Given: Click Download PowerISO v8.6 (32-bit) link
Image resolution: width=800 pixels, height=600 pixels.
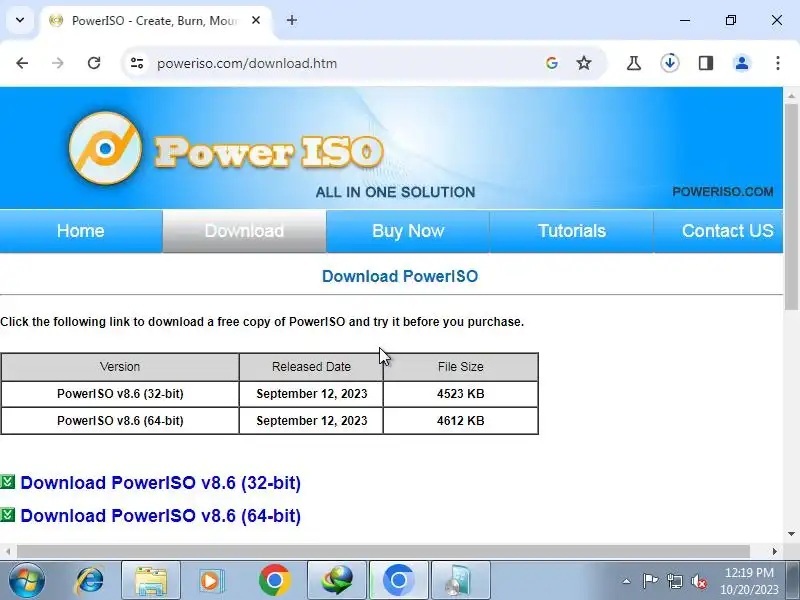Looking at the screenshot, I should coord(160,483).
